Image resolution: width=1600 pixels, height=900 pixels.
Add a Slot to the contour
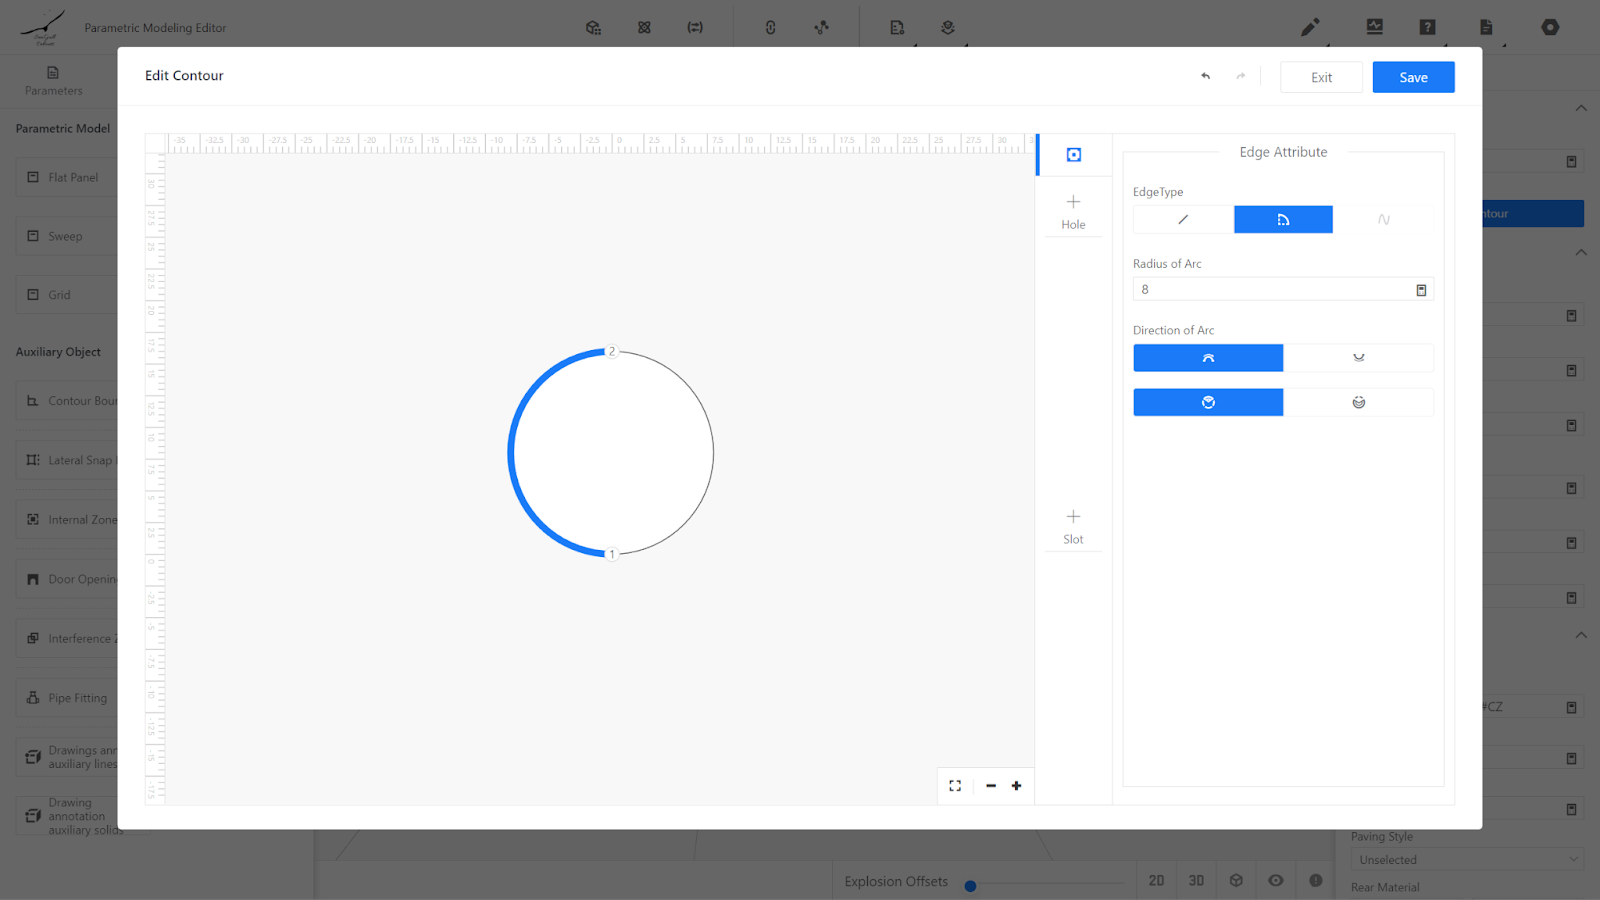coord(1073,526)
